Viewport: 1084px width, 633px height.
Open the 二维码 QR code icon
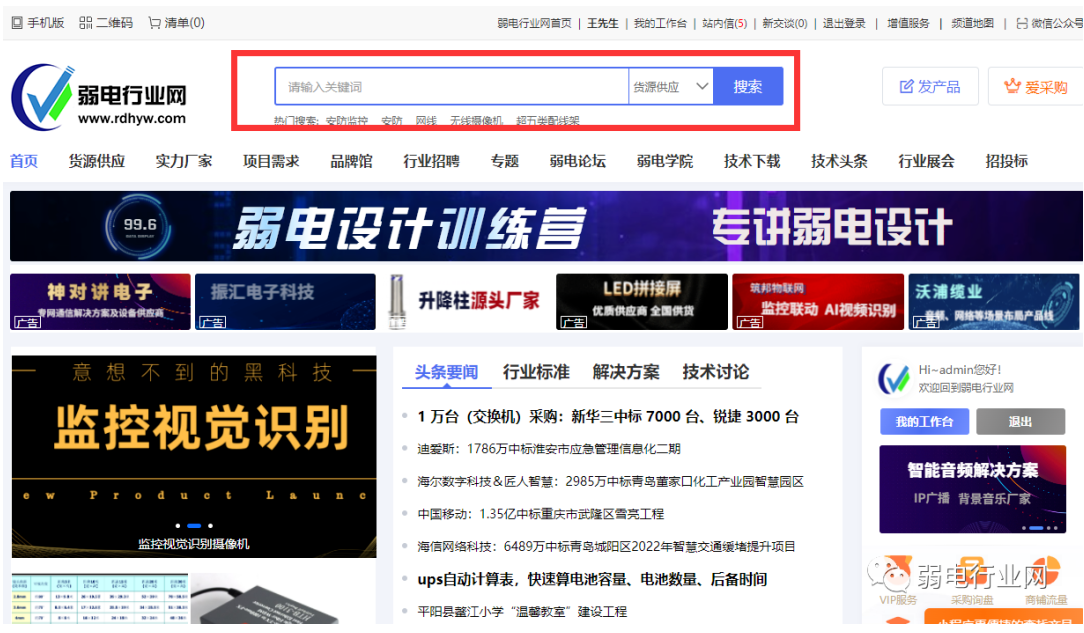point(86,23)
